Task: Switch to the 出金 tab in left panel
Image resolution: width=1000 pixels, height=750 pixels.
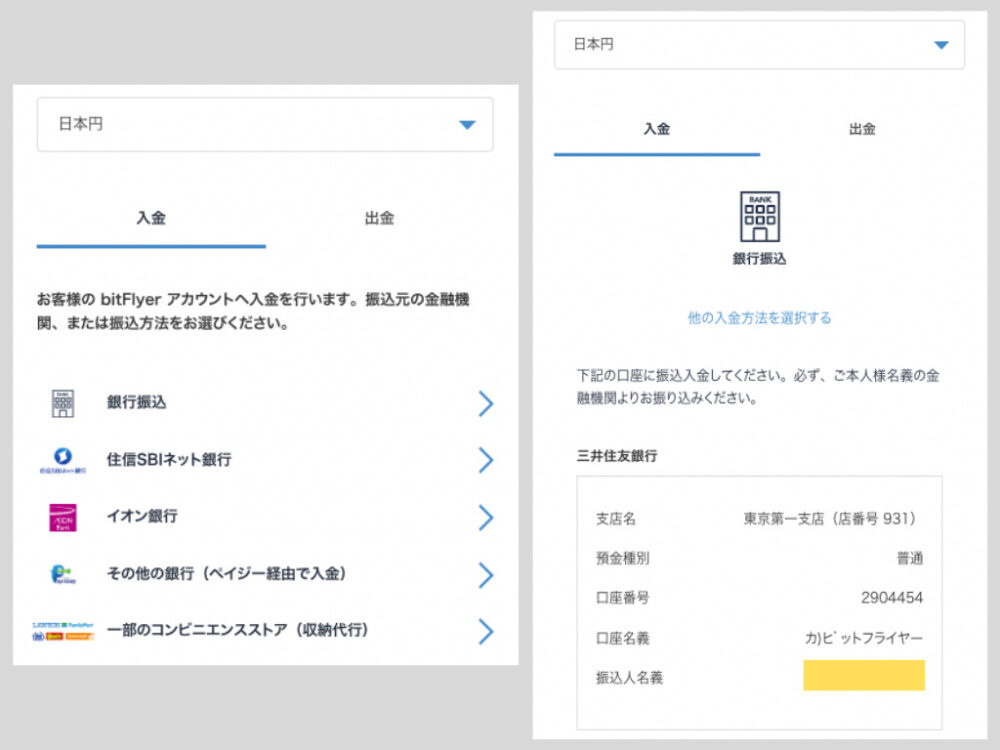Action: pos(379,218)
